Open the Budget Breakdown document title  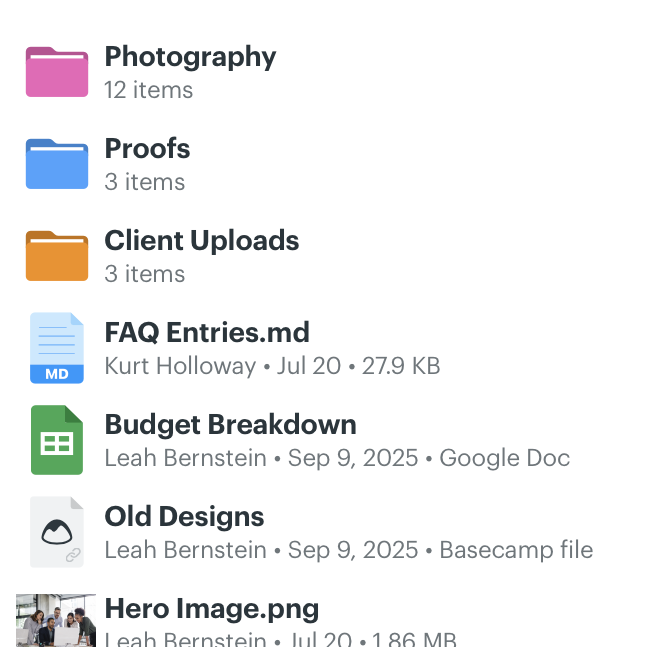point(231,425)
